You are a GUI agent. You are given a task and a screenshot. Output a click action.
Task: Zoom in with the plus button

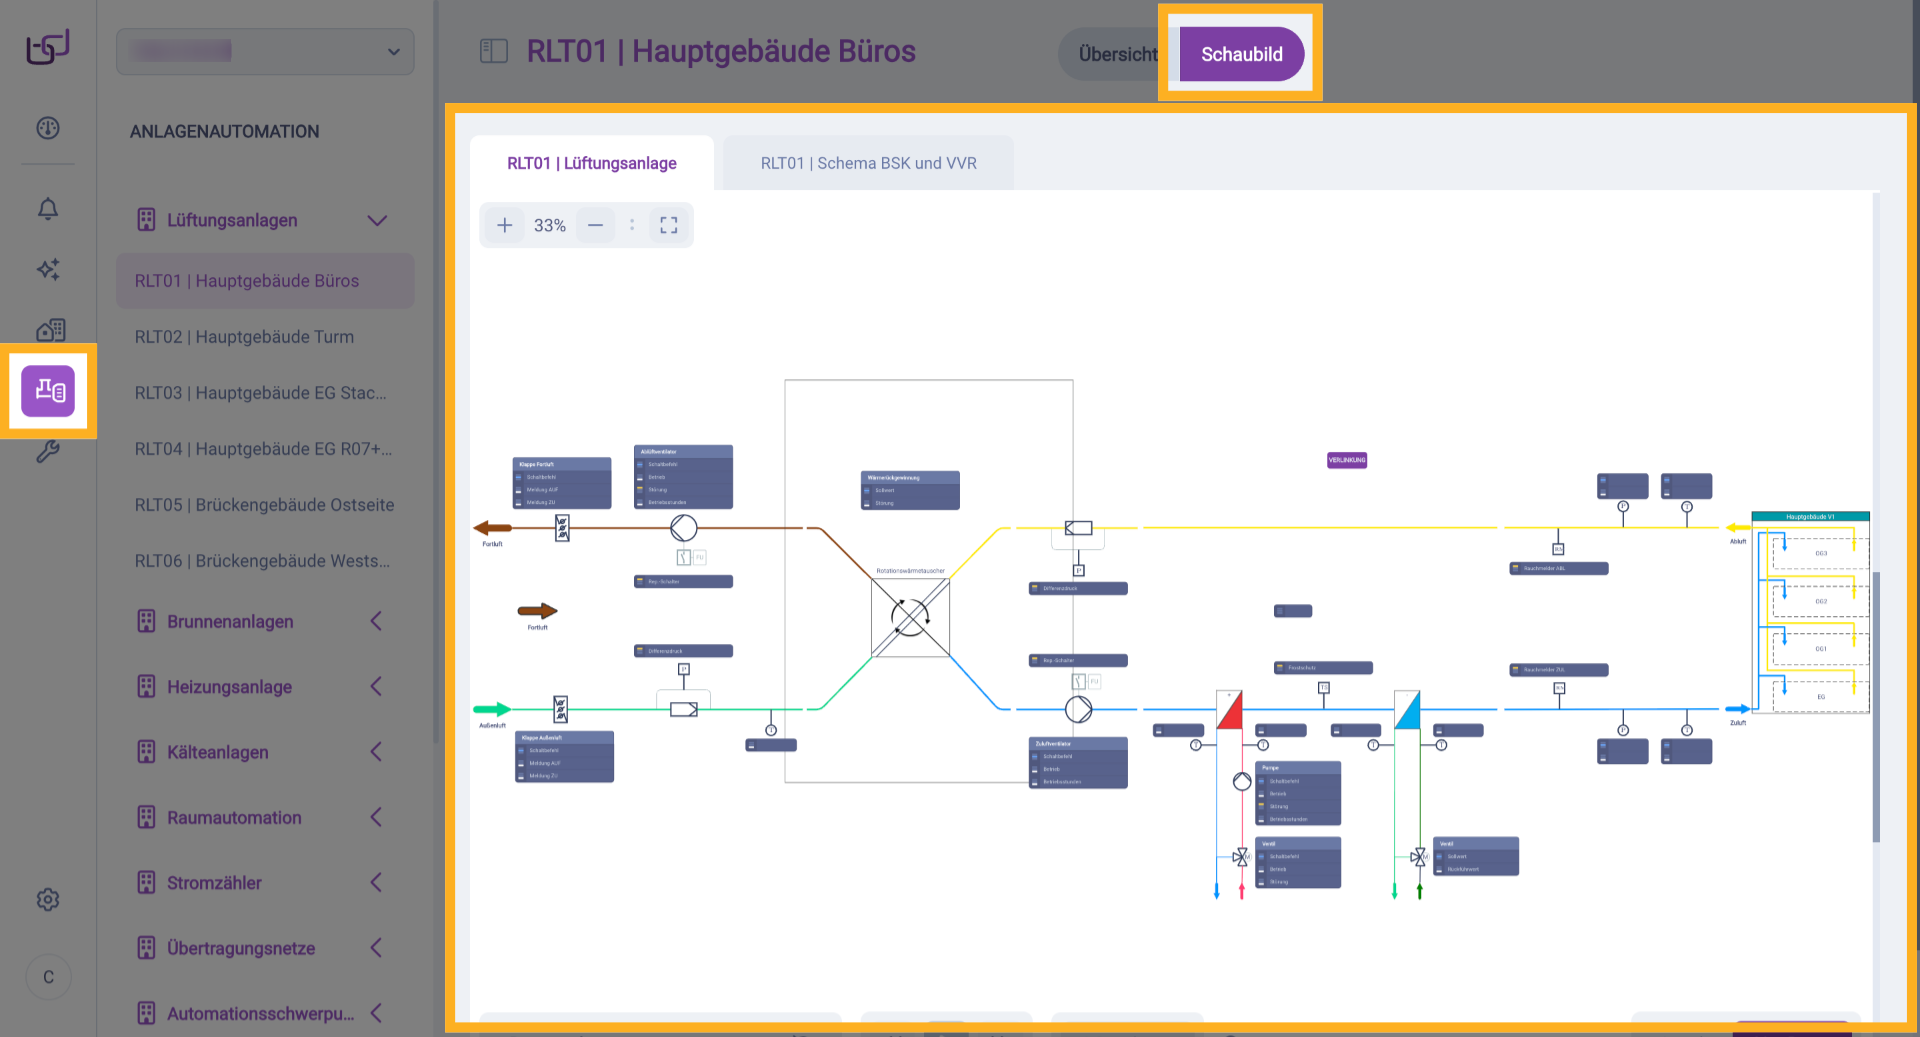click(505, 225)
